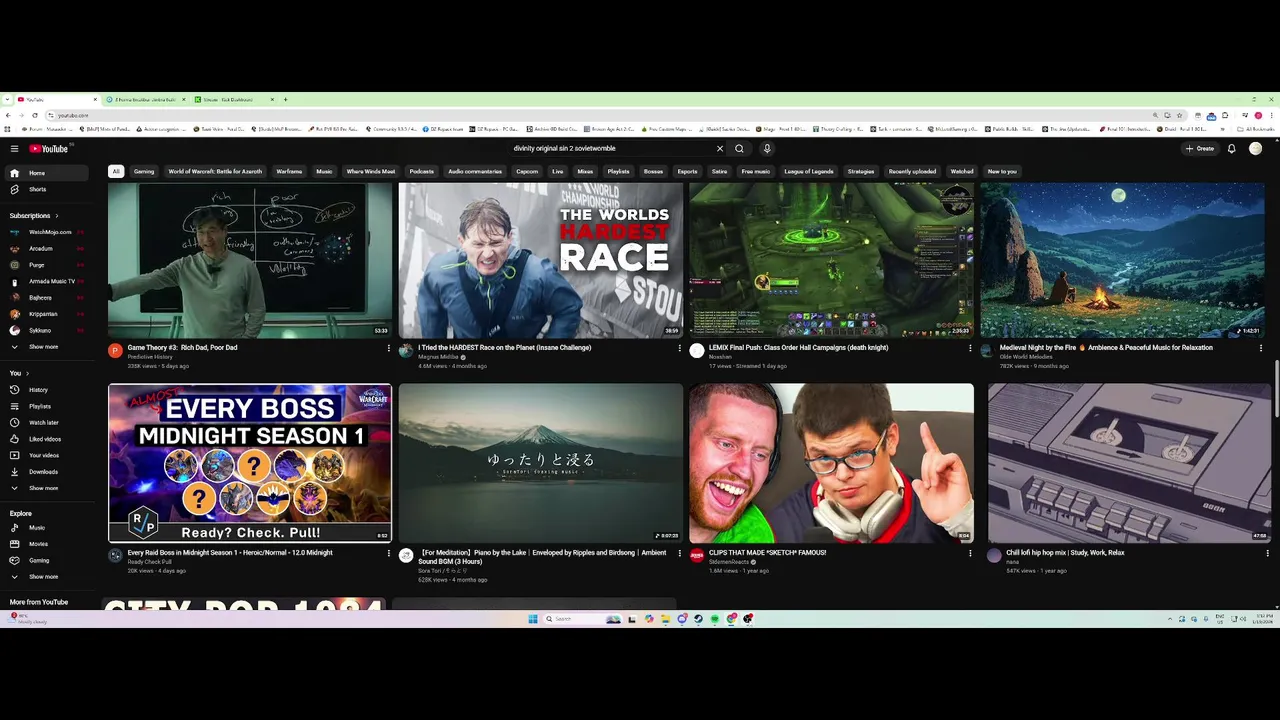Expand the Subscriptions section header
The width and height of the screenshot is (1280, 720).
coord(34,216)
